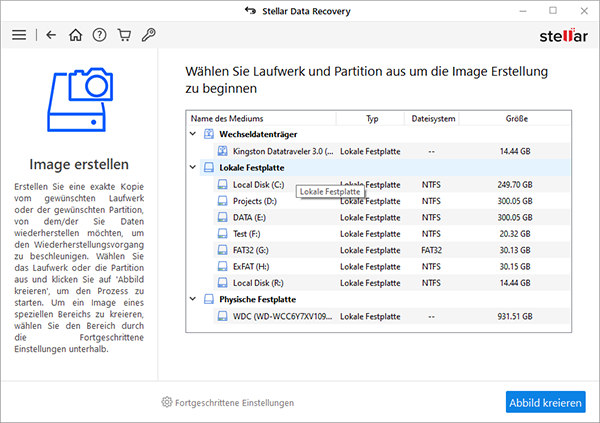Click the gear icon for Fortgeschrittene Einstellungen
The height and width of the screenshot is (423, 600).
coord(167,402)
